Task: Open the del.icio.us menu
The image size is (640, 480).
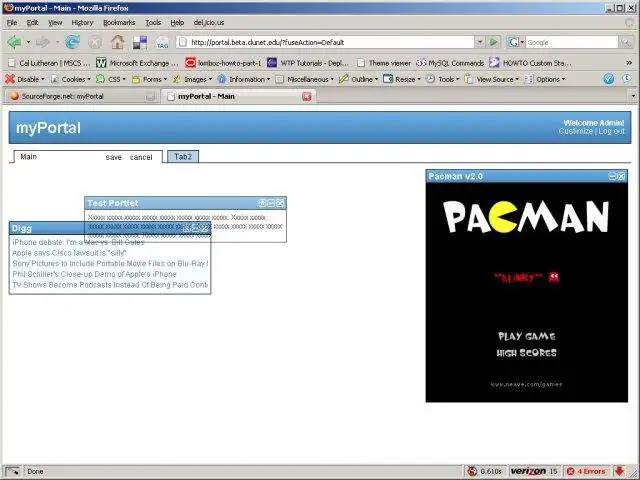Action: [209, 23]
